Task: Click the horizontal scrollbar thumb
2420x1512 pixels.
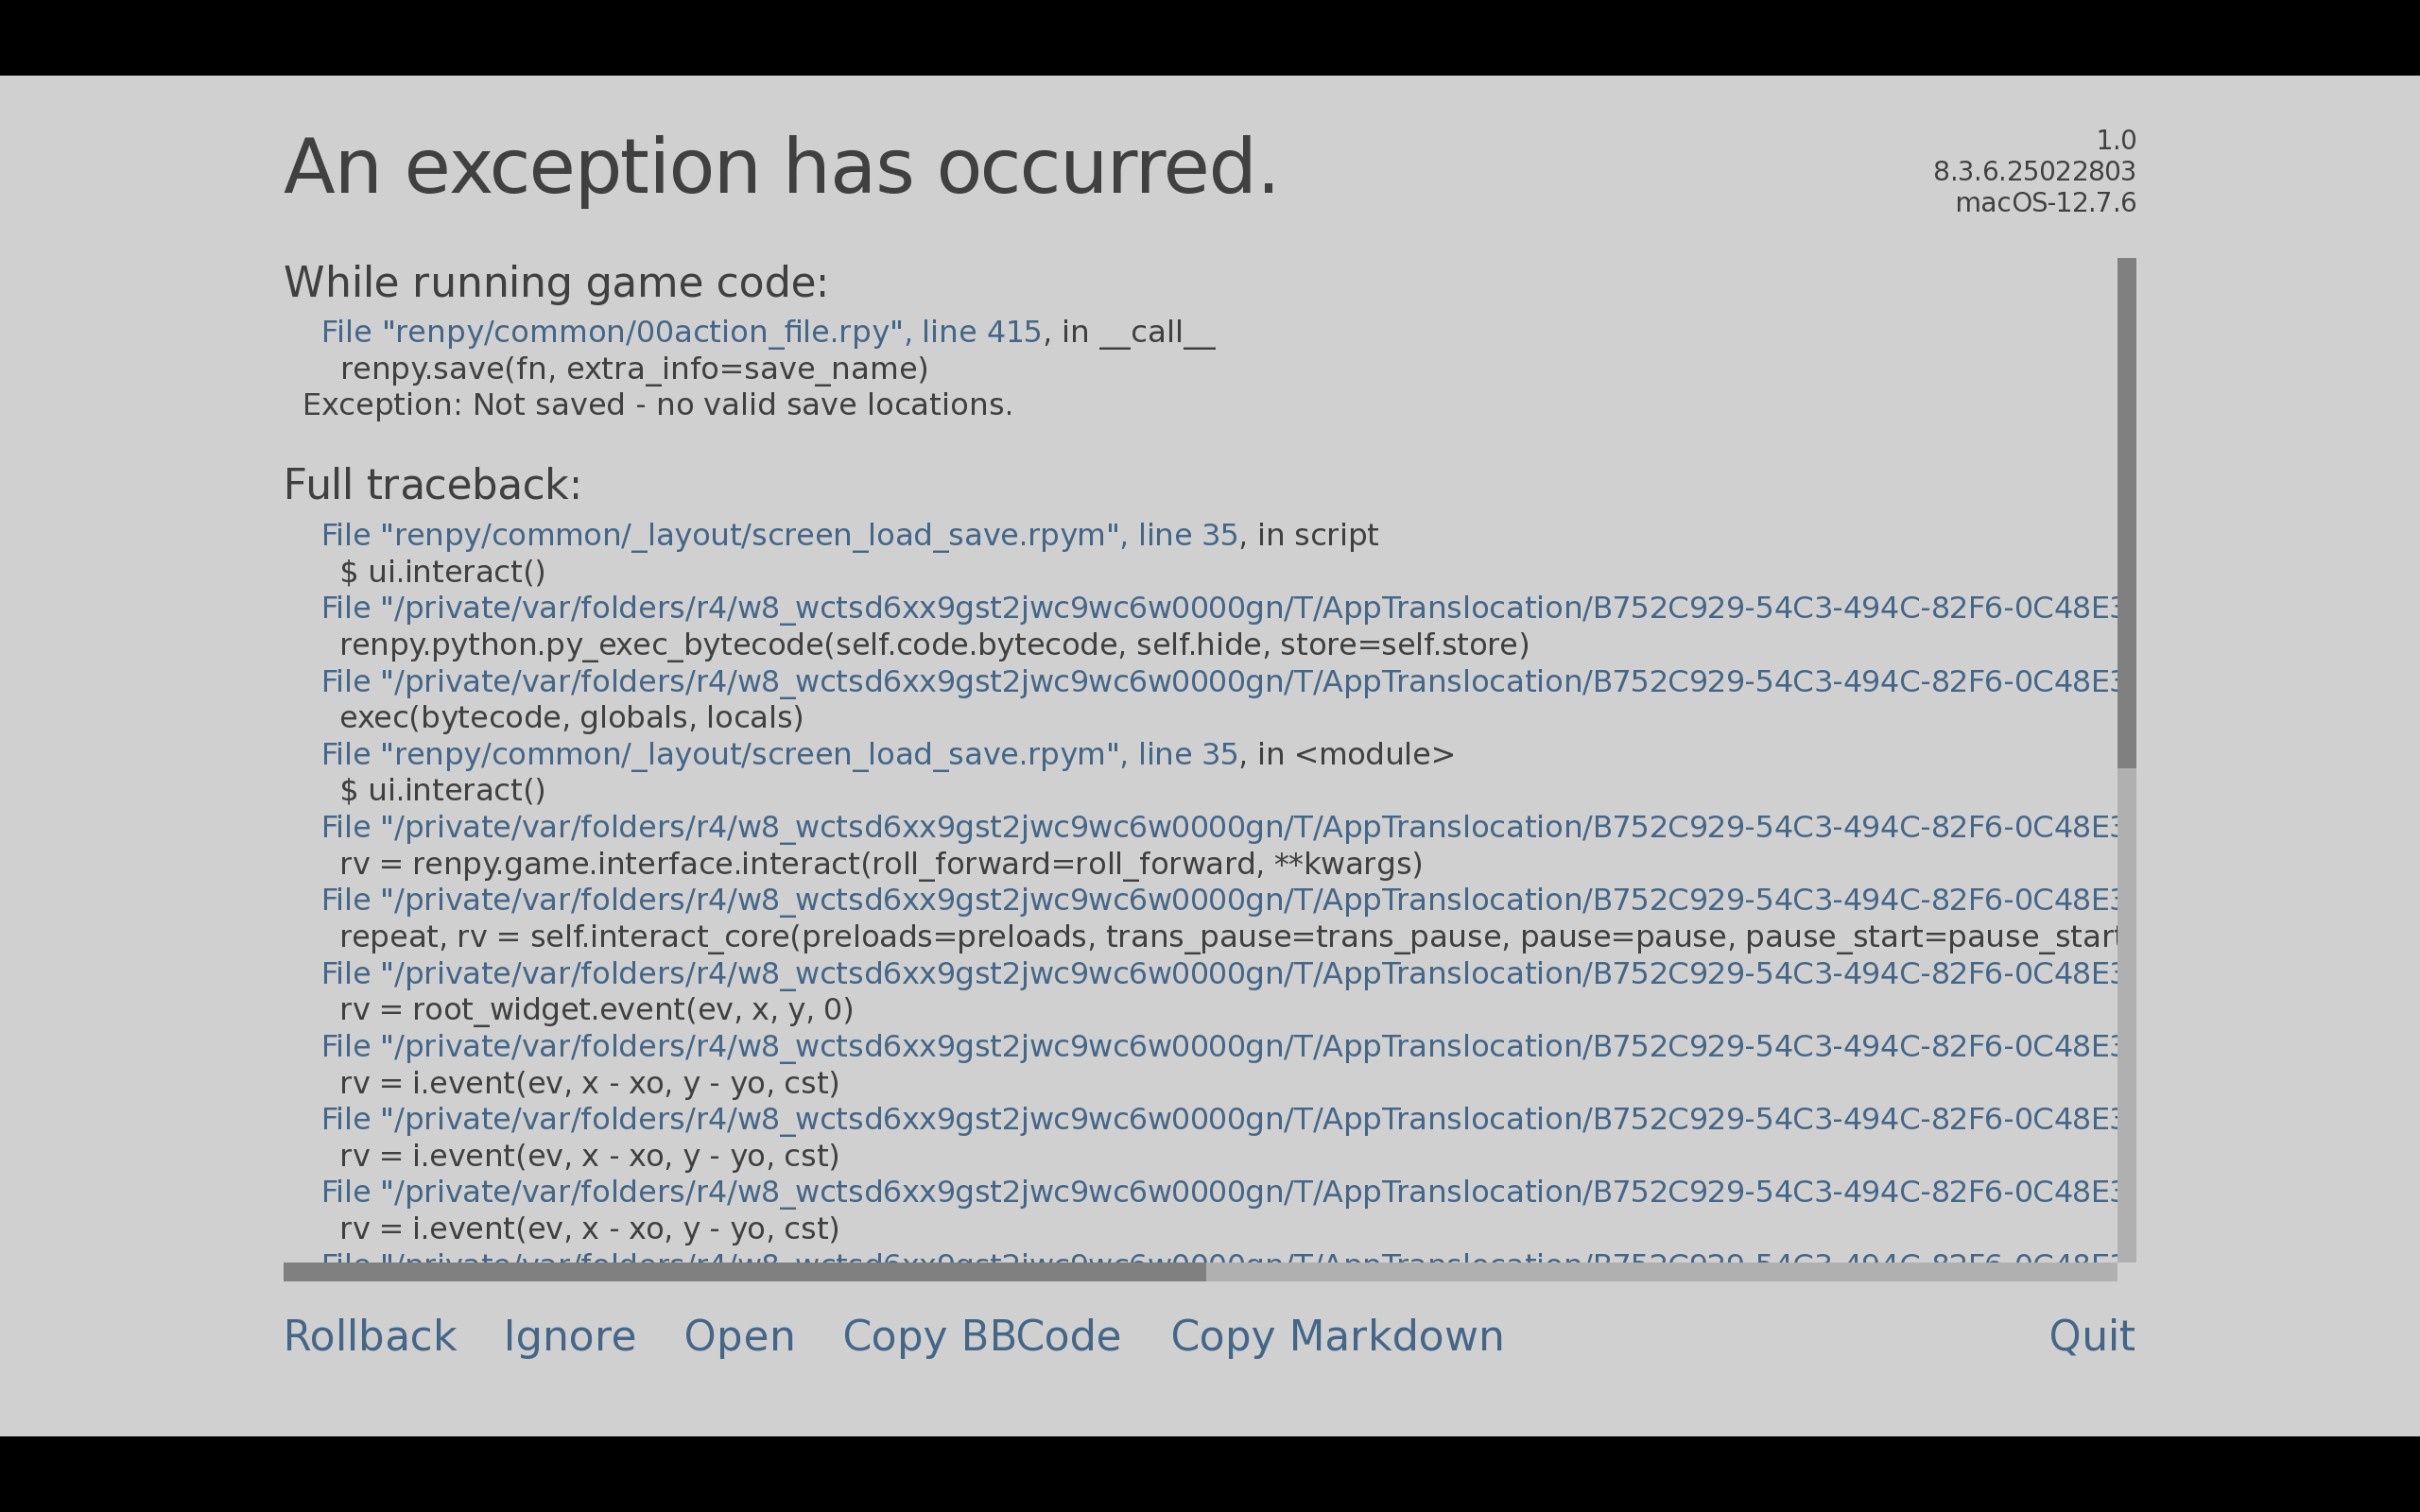Action: point(744,1272)
